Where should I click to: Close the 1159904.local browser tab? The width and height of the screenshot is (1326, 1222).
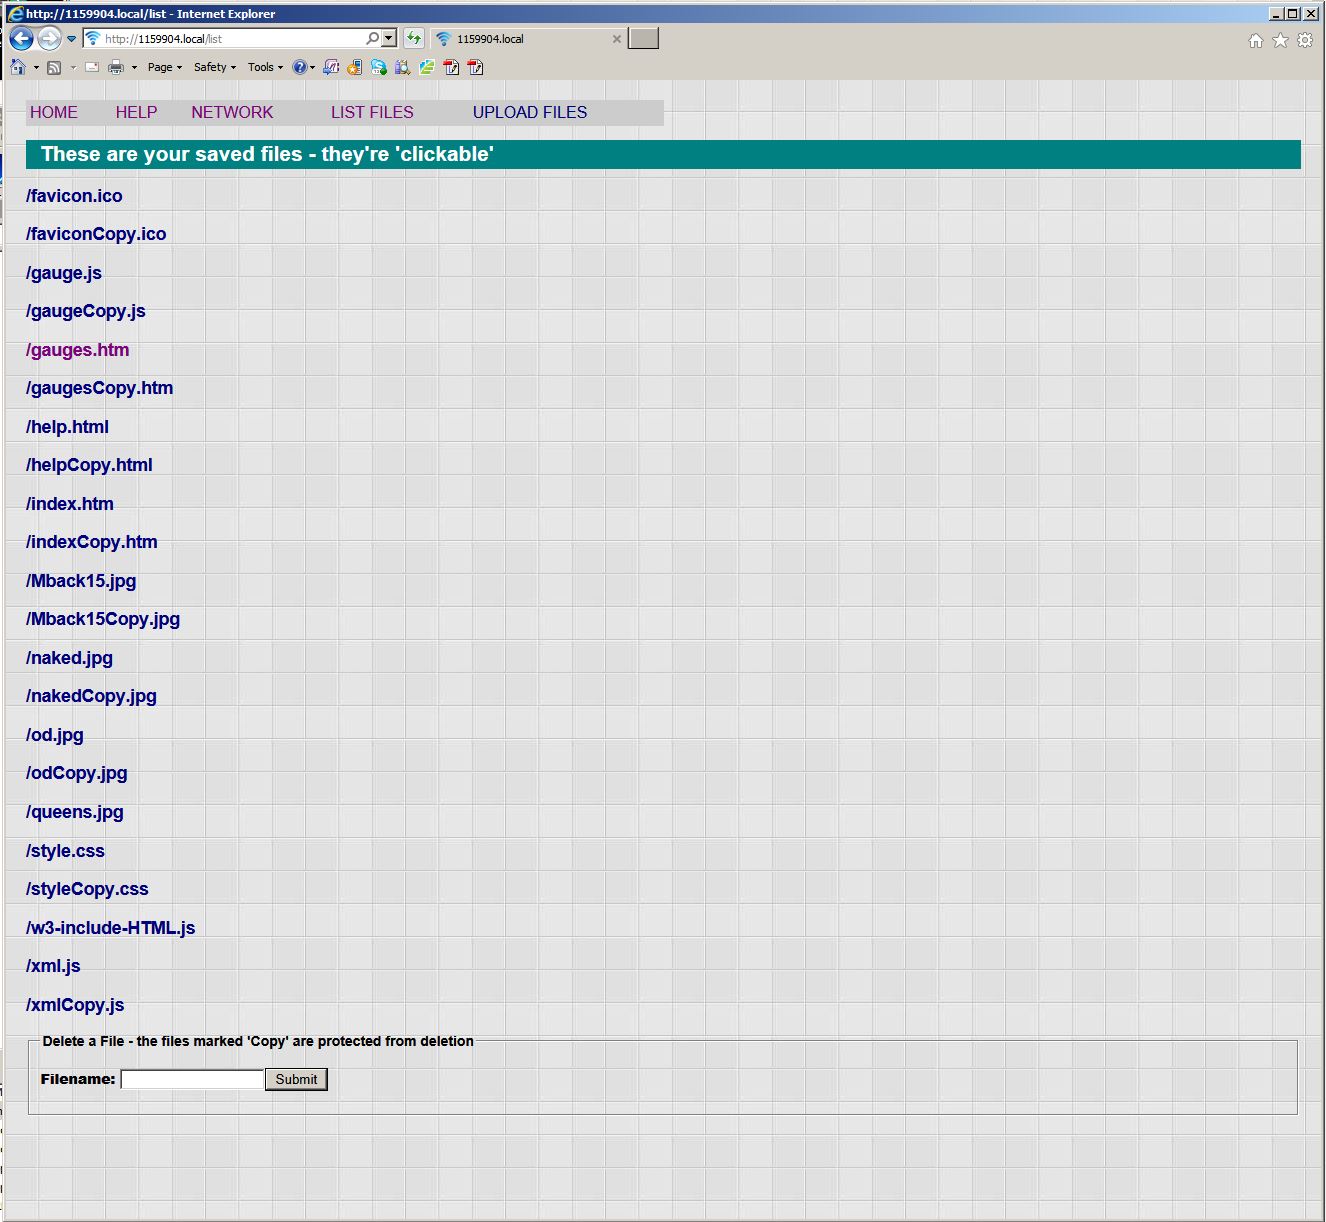616,39
